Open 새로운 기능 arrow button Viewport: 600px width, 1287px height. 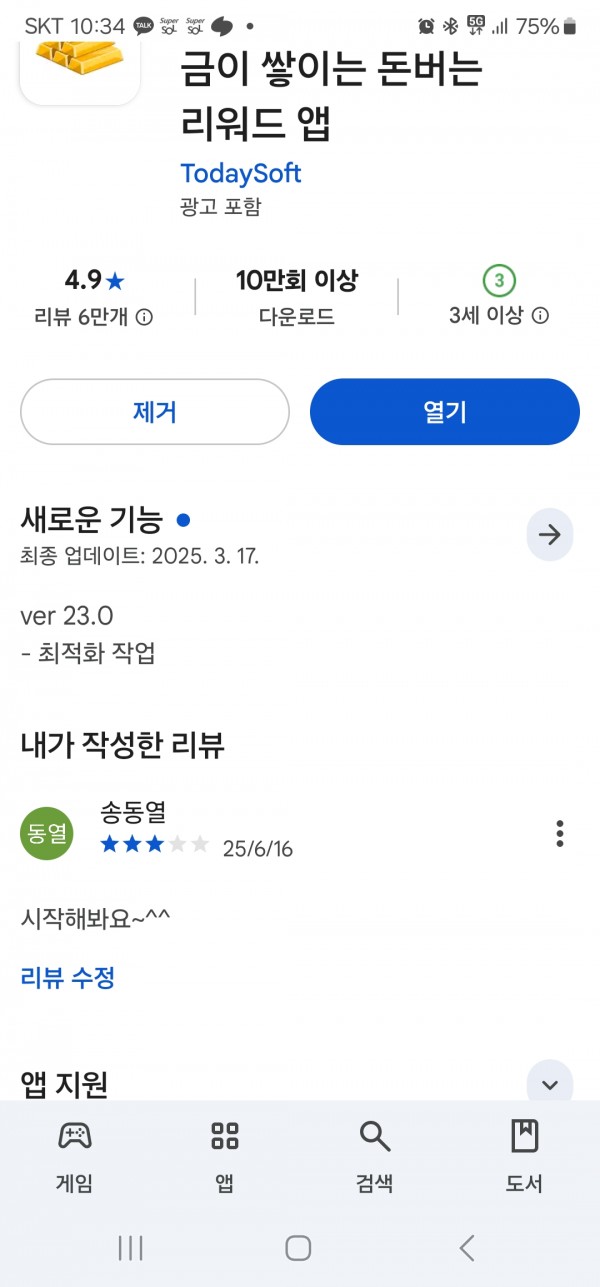point(550,535)
